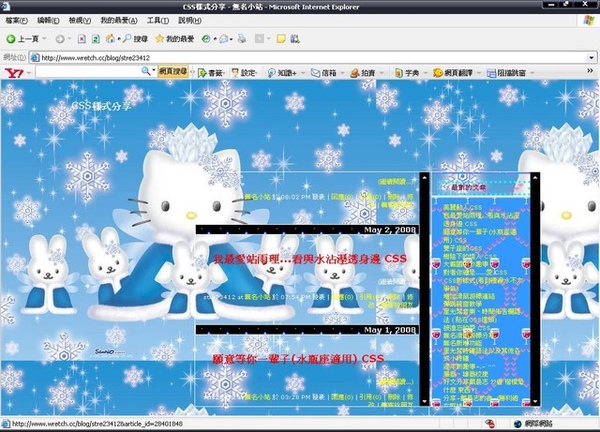600x432 pixels.
Task: Click the page icon in address bar
Action: (35, 58)
